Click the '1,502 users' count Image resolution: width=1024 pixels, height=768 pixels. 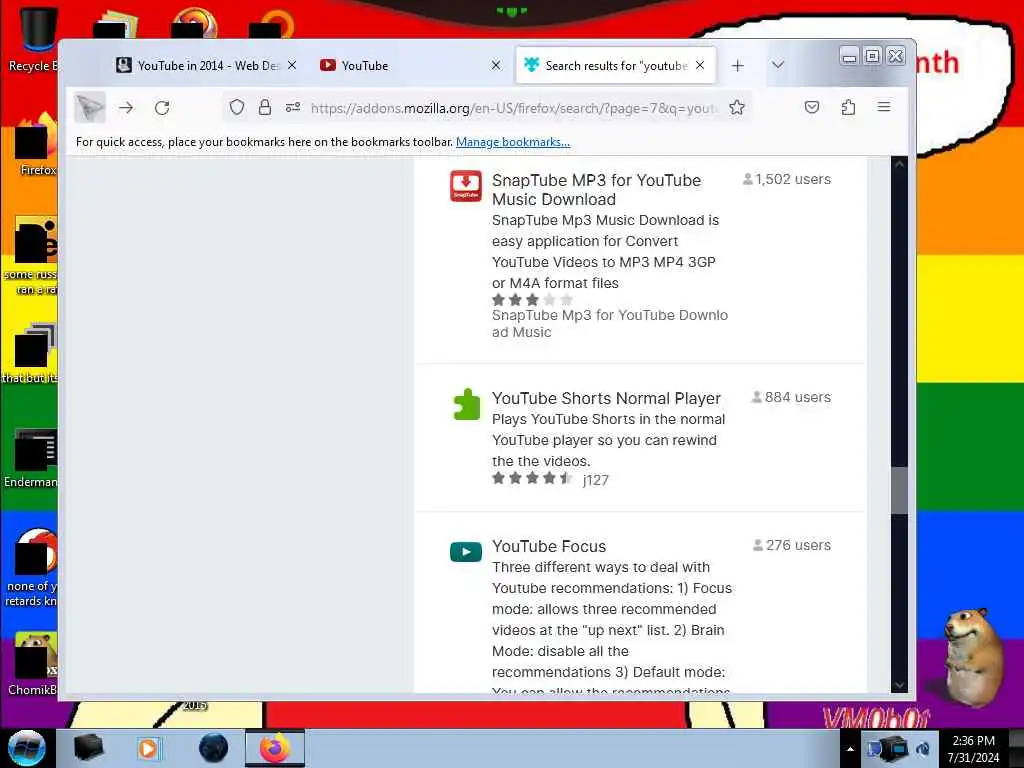(x=787, y=179)
